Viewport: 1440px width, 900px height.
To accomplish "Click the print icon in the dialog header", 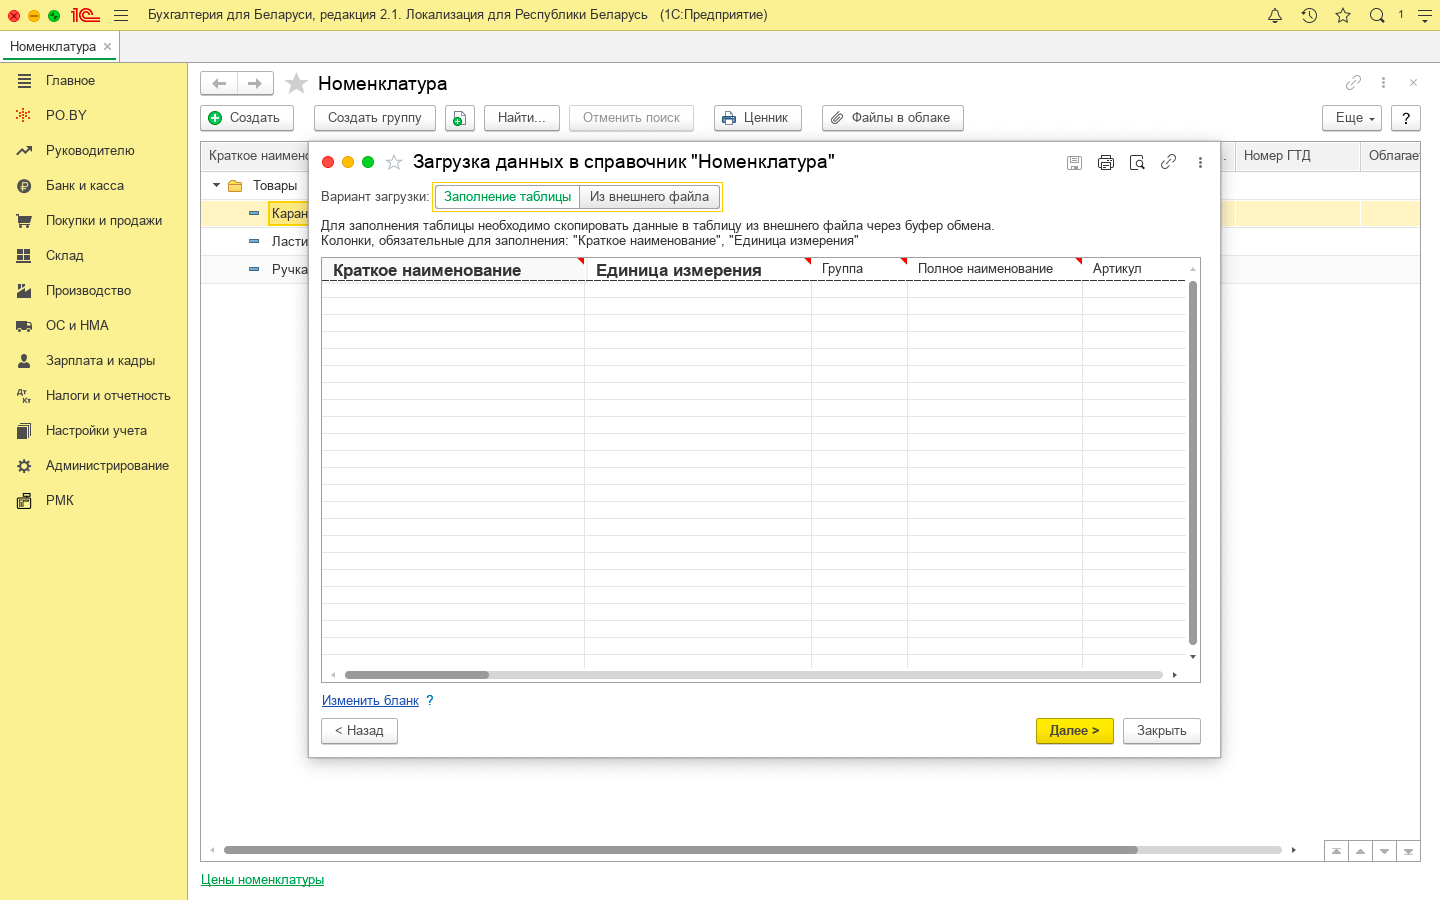I will 1105,163.
